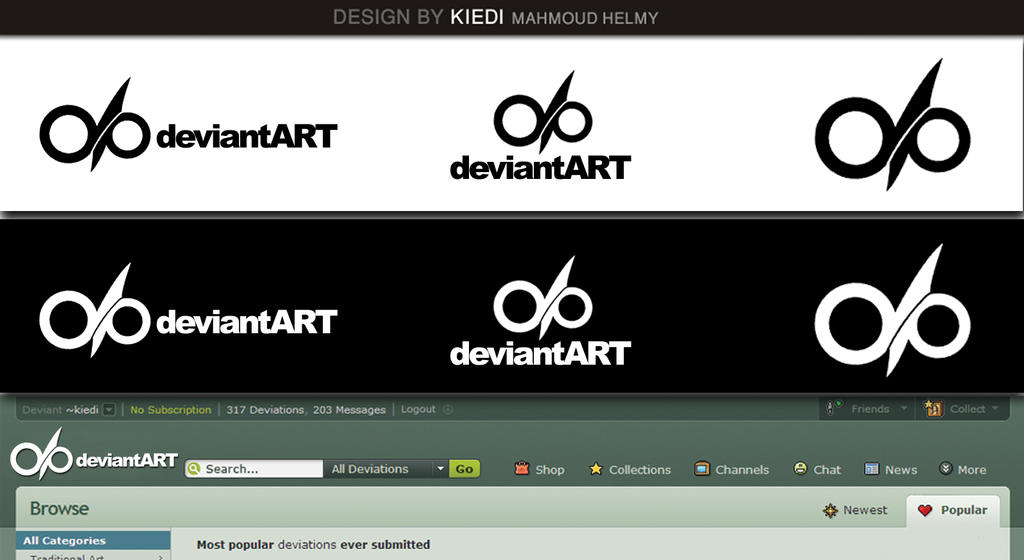Open the 317 Deviations link
This screenshot has height=560, width=1024.
tap(265, 410)
